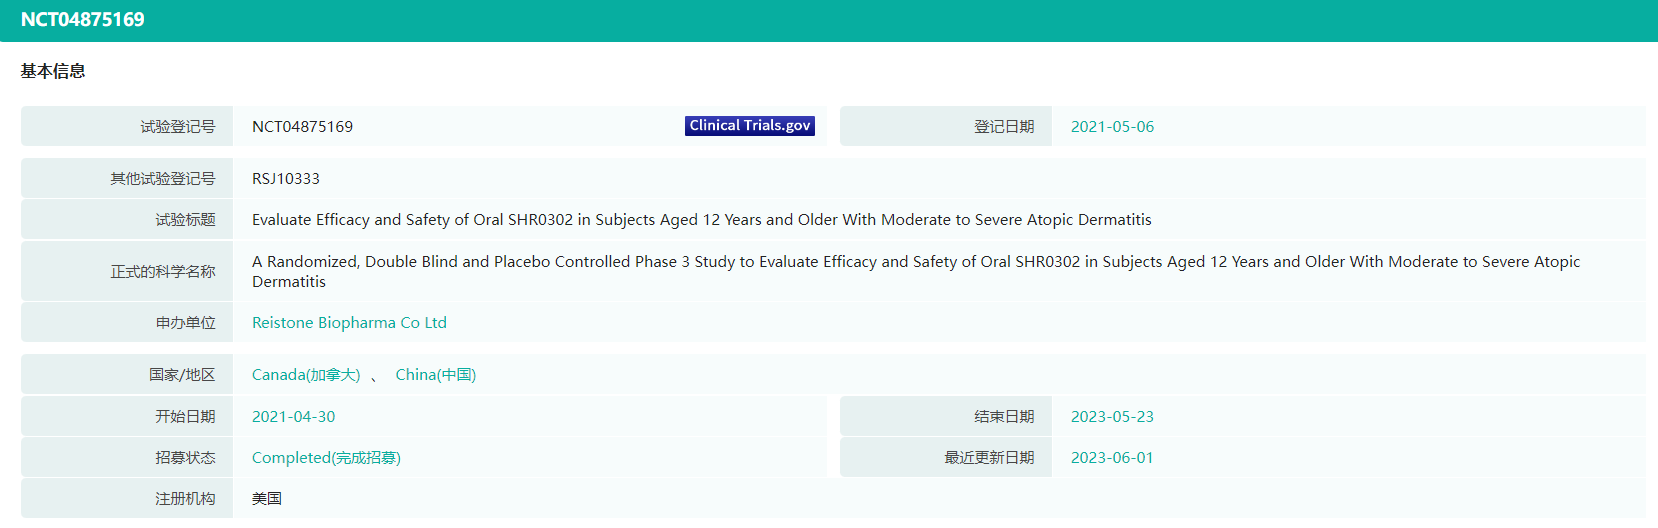Click the 招募状态 field label

(185, 458)
